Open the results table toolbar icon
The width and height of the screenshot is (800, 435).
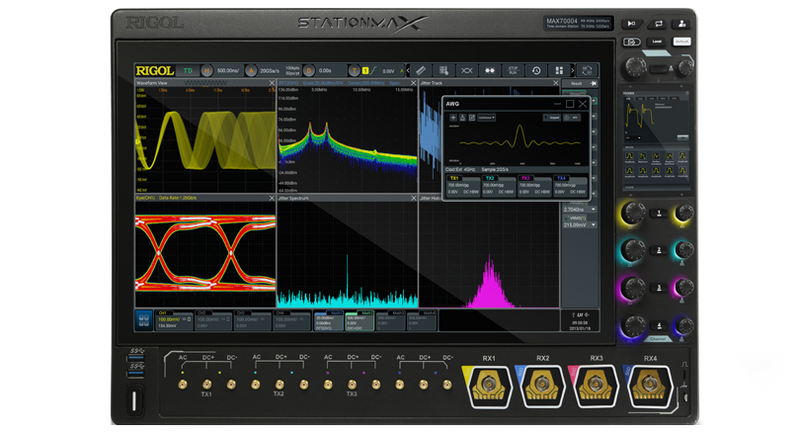[443, 70]
